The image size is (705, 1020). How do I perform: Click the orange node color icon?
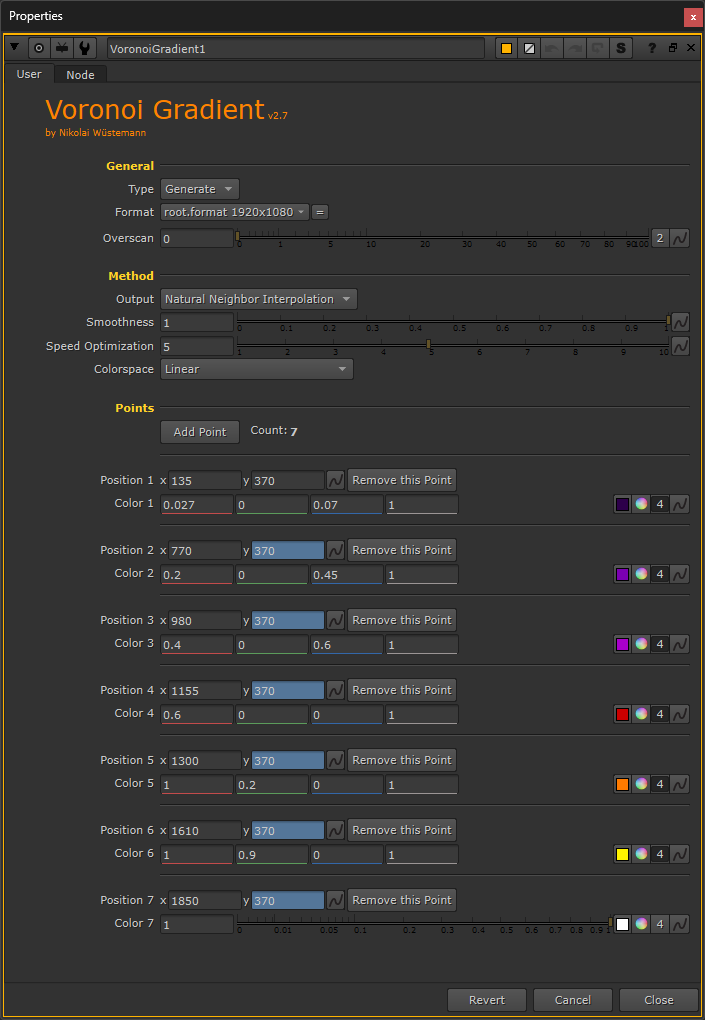506,48
